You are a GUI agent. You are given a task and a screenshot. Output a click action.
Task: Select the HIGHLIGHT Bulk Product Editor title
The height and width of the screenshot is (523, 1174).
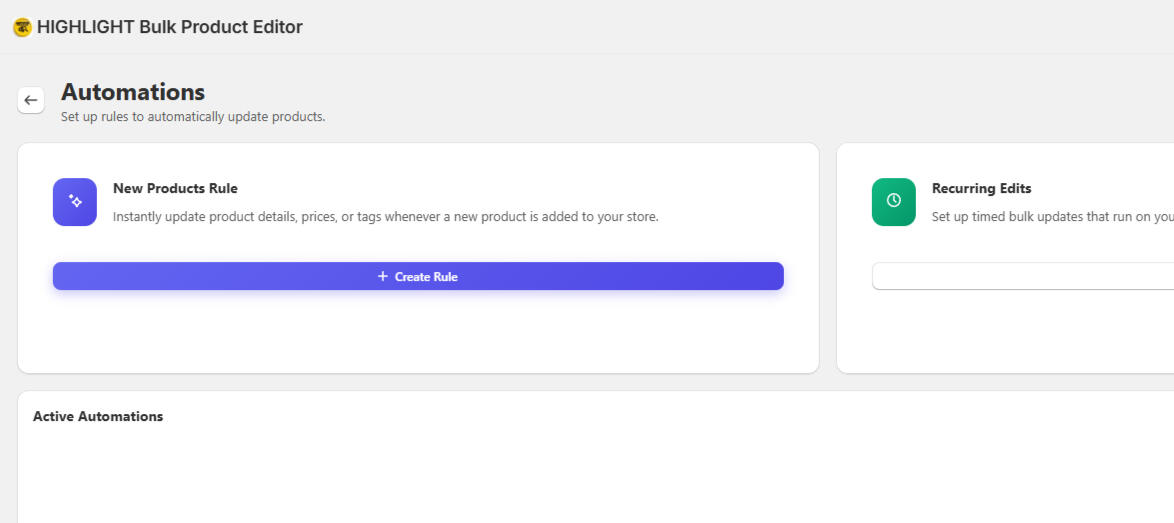170,28
